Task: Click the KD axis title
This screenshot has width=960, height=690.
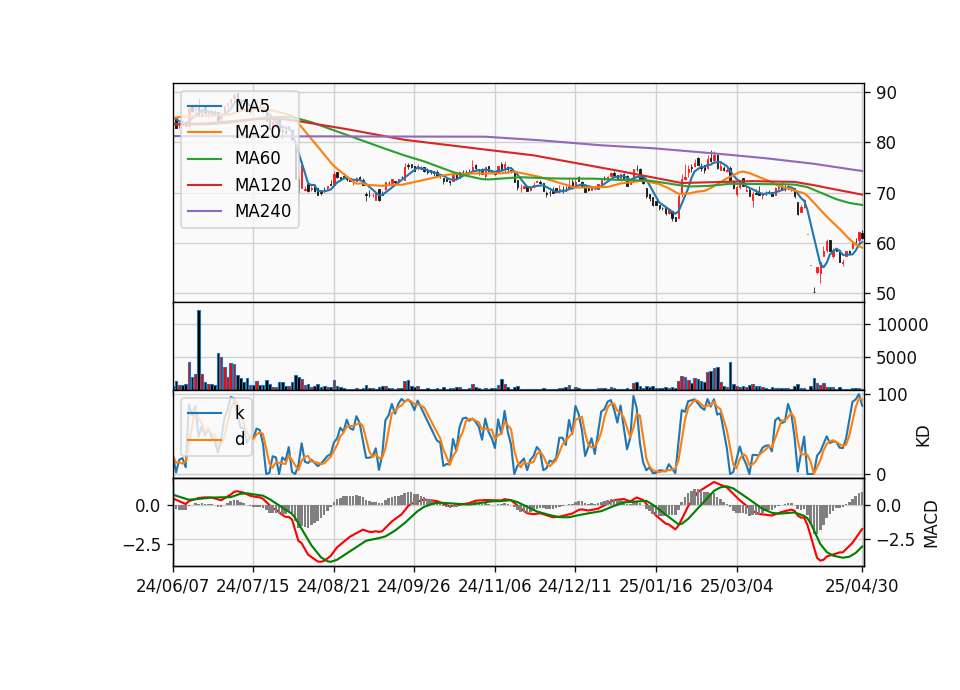Action: click(923, 436)
